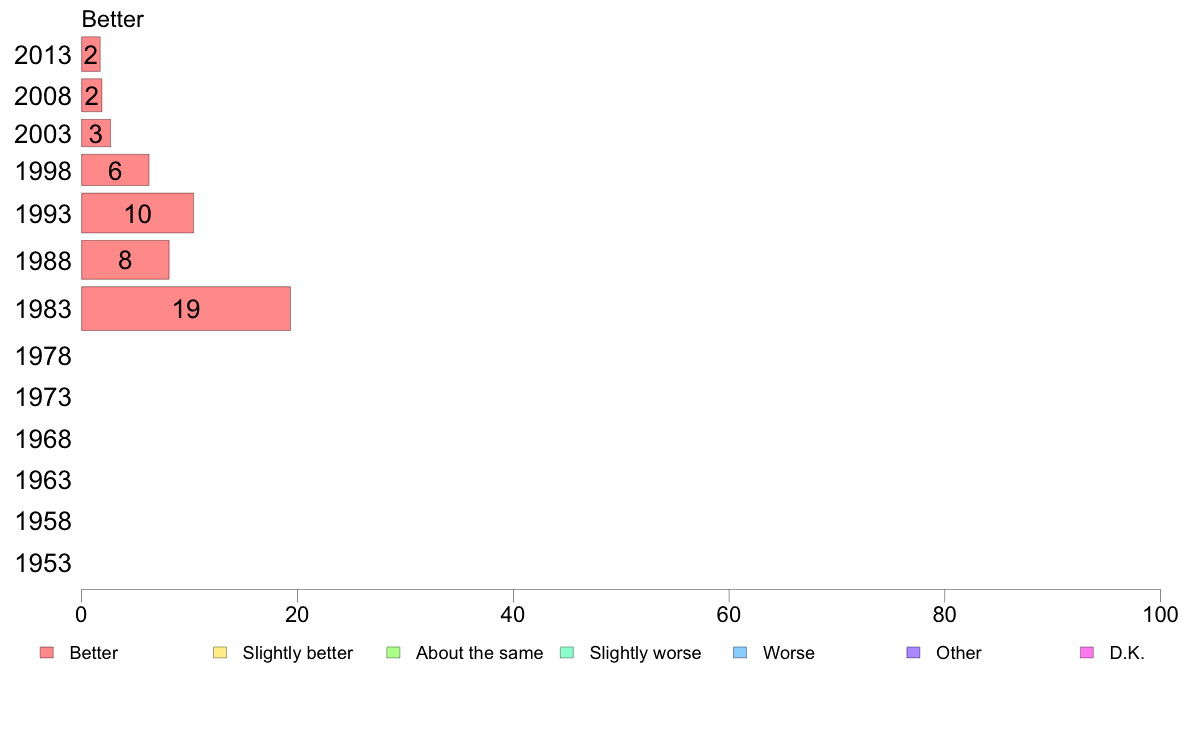Click the red Better legend swatch
The image size is (1188, 736).
[47, 653]
